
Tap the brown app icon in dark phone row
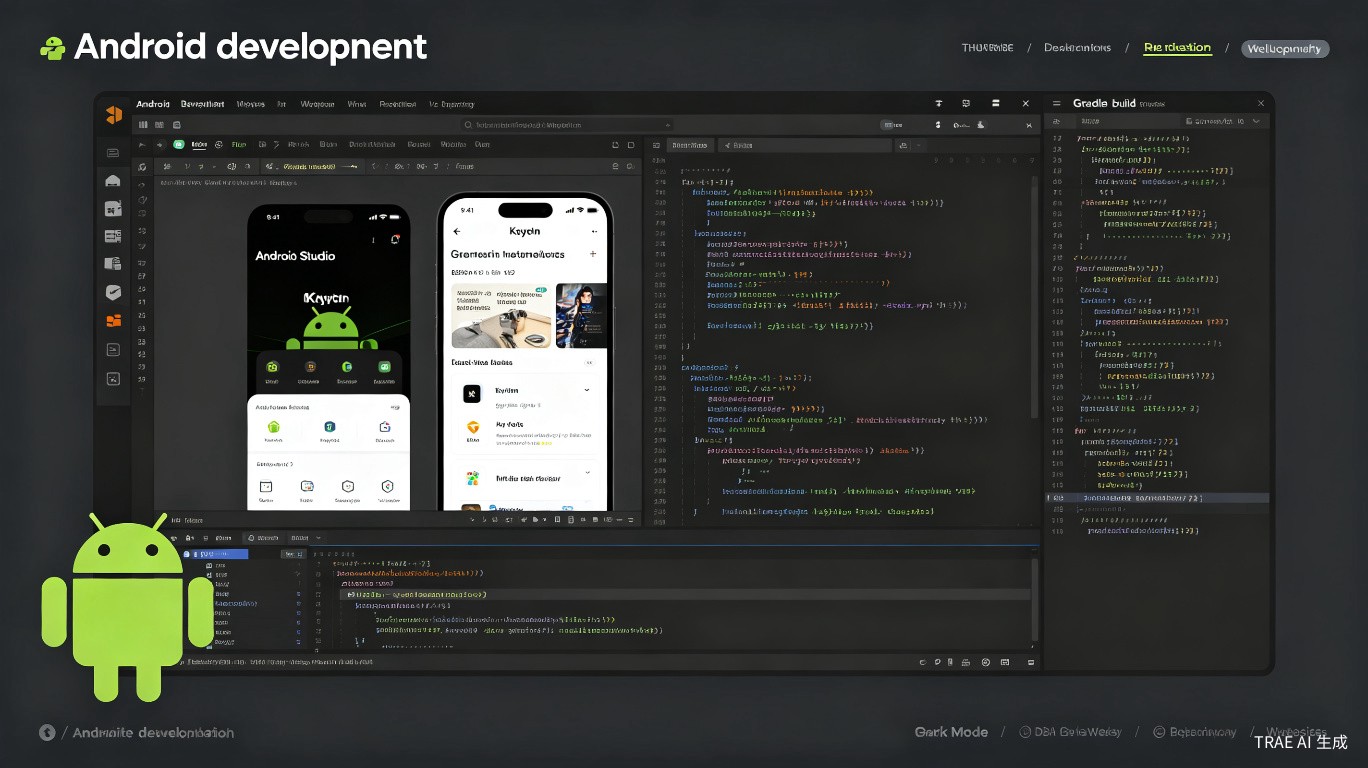coord(310,368)
